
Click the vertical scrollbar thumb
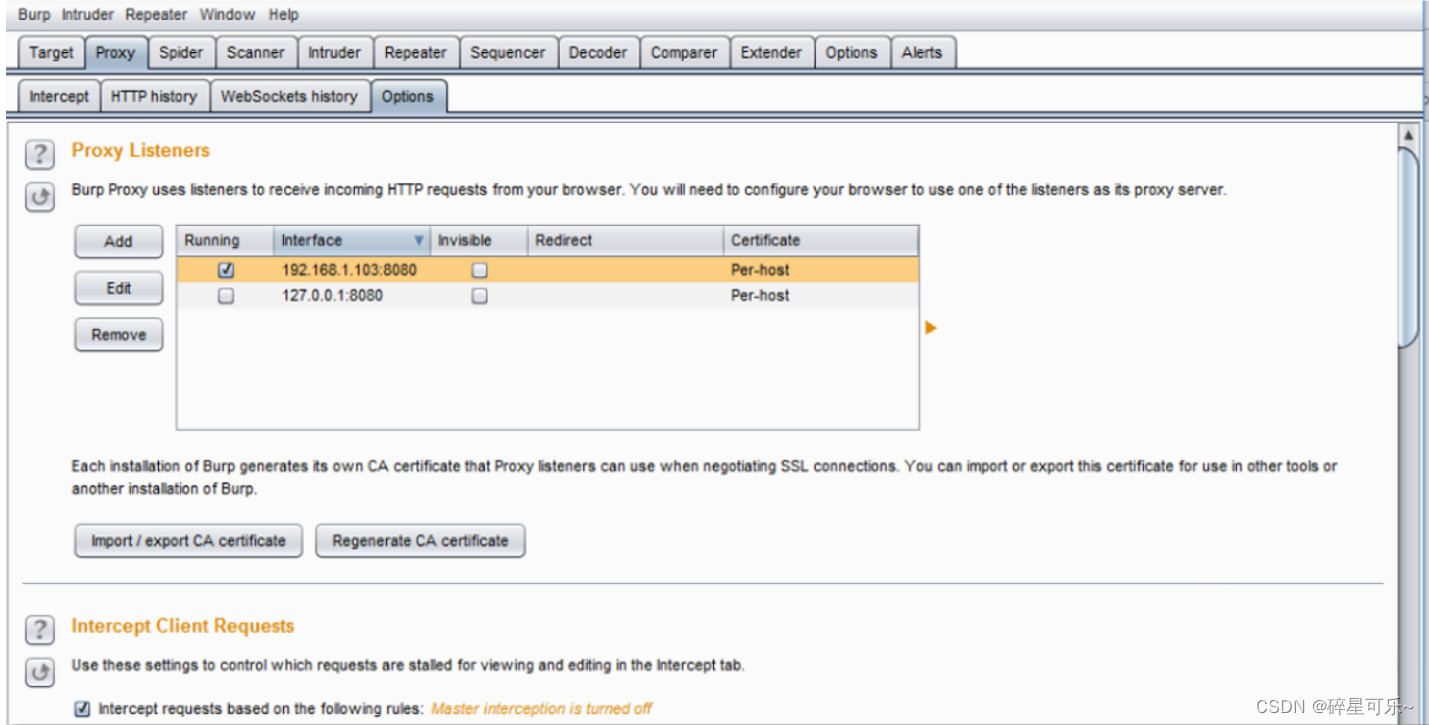[x=1408, y=247]
